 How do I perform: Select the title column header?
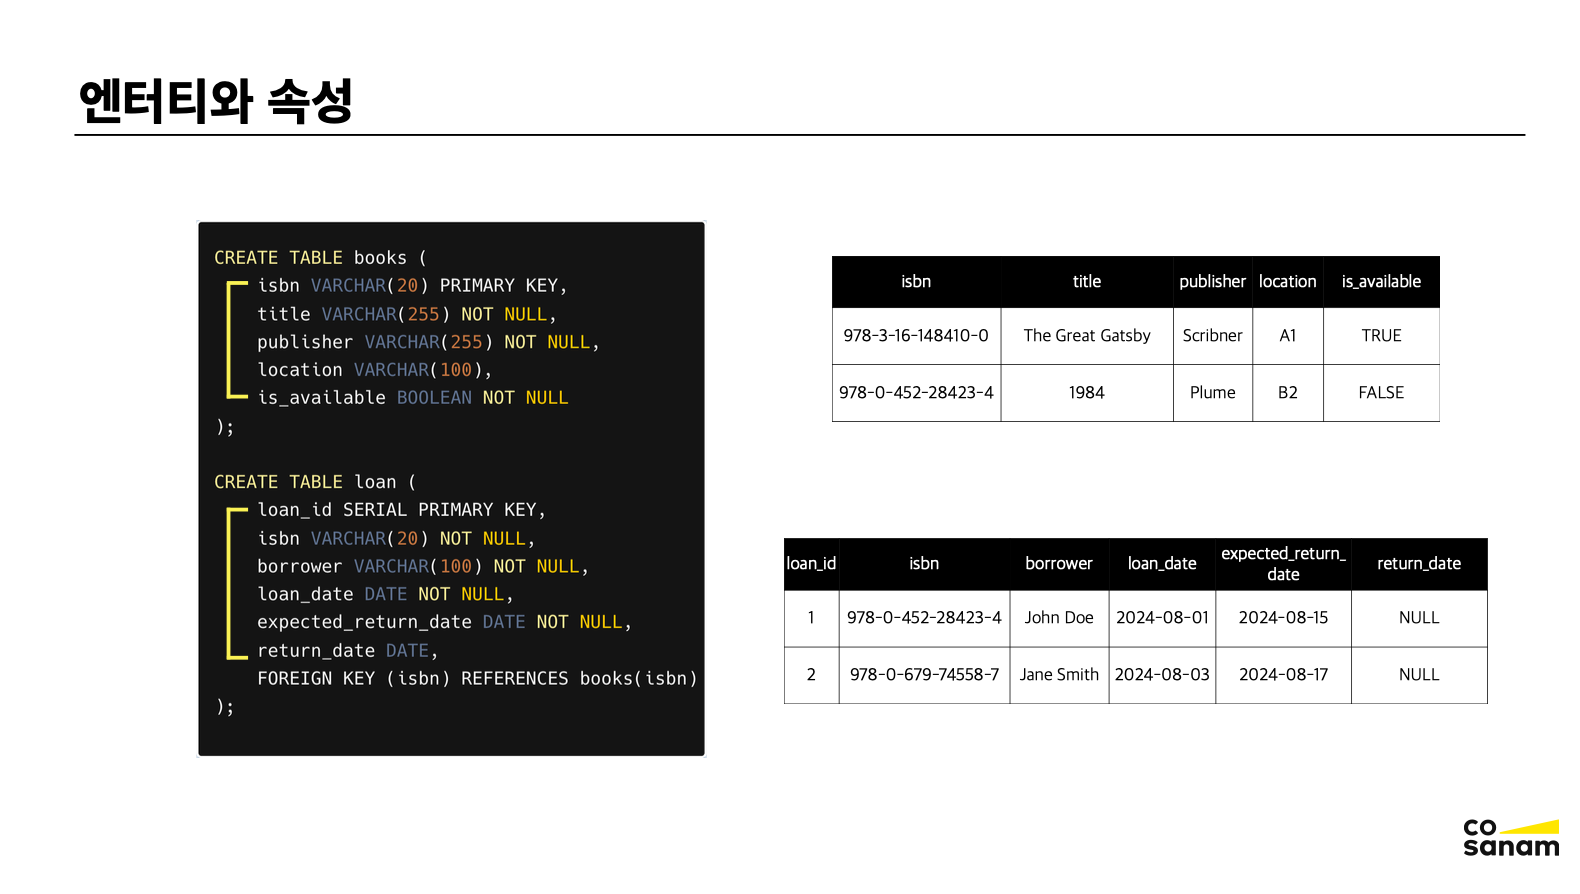coord(1086,282)
